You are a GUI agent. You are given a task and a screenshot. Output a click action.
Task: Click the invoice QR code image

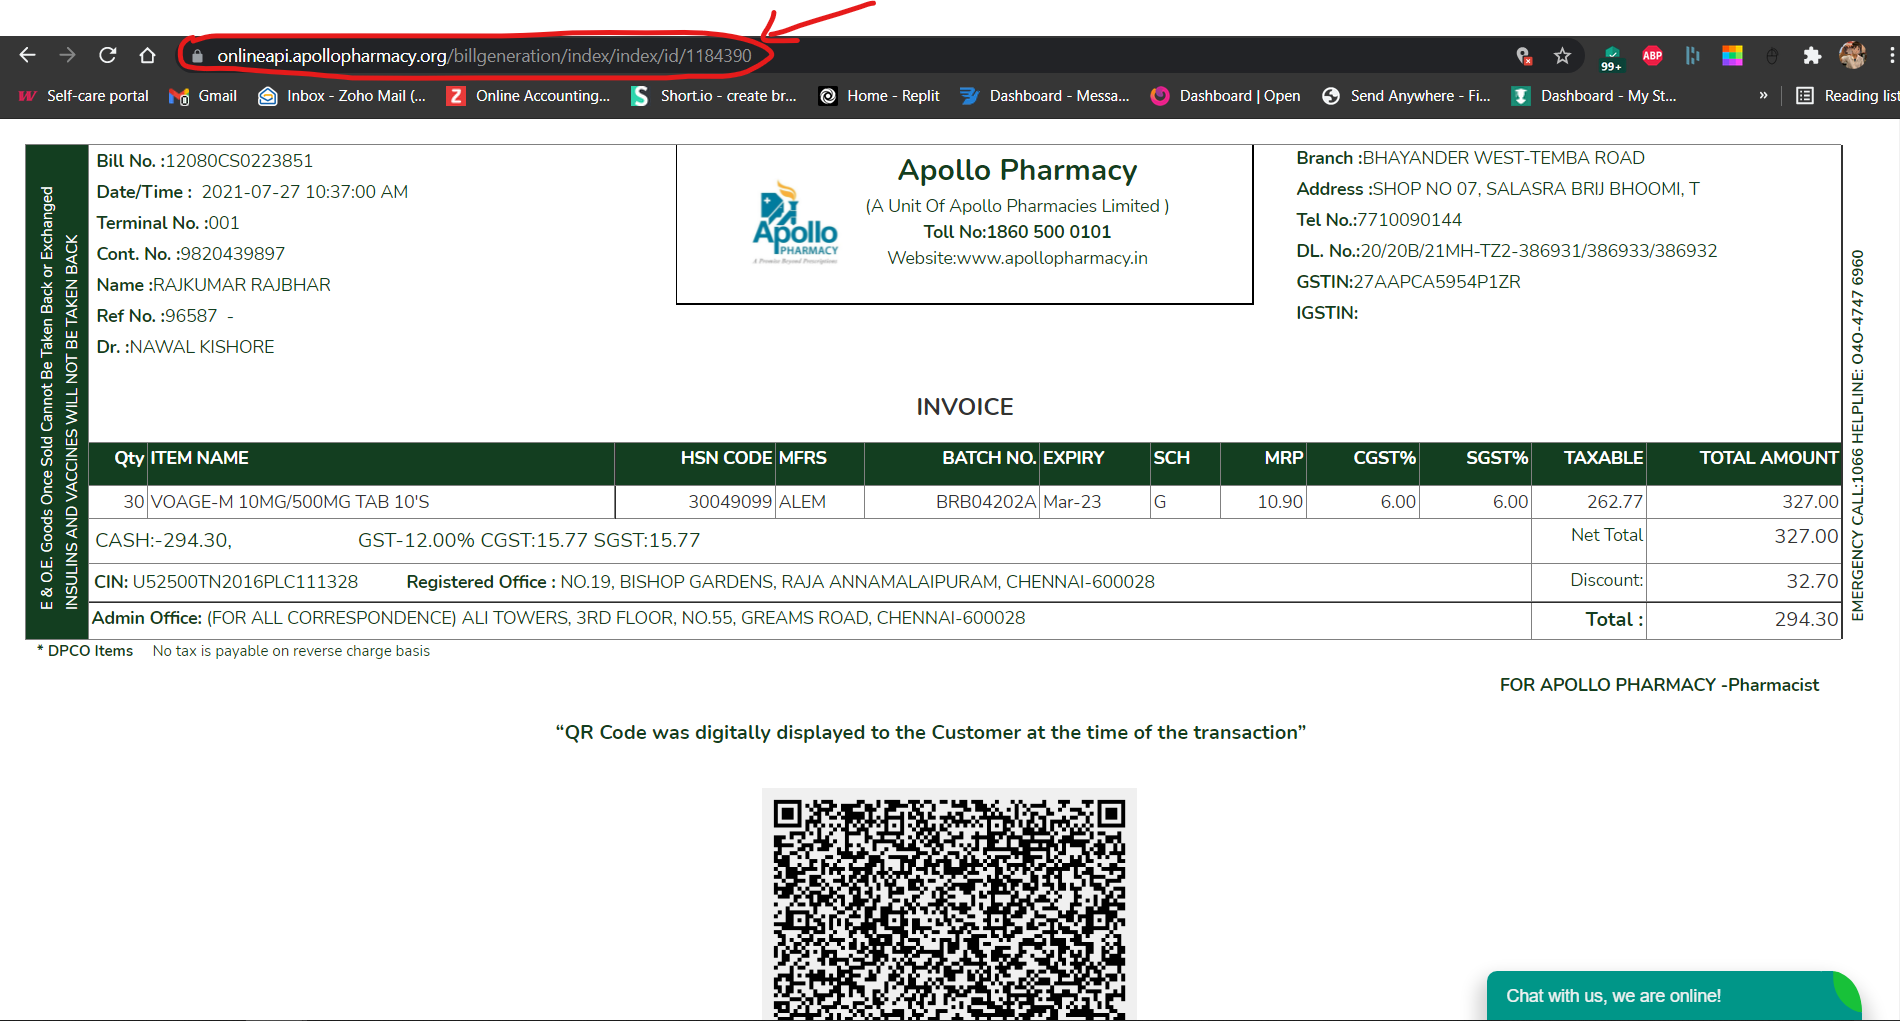point(949,905)
